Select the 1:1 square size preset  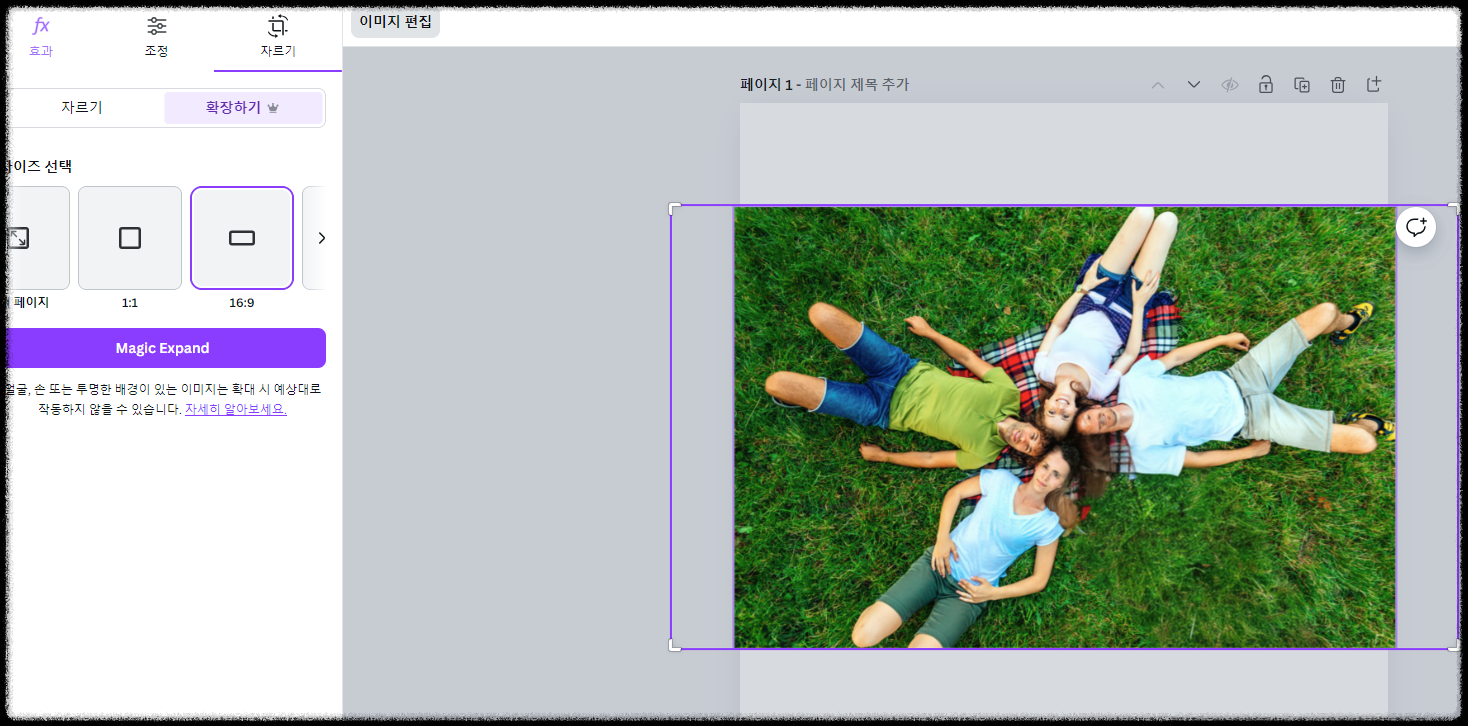pos(129,237)
